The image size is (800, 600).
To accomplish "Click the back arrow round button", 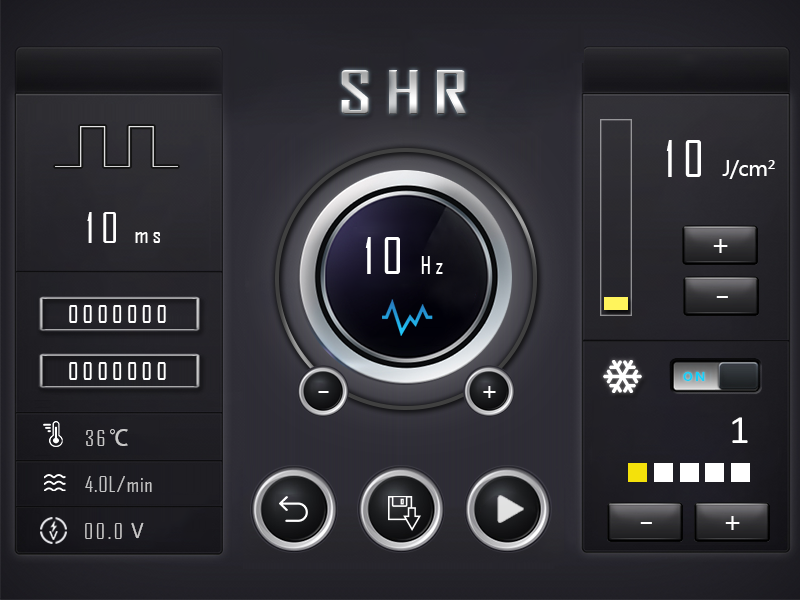I will (294, 509).
